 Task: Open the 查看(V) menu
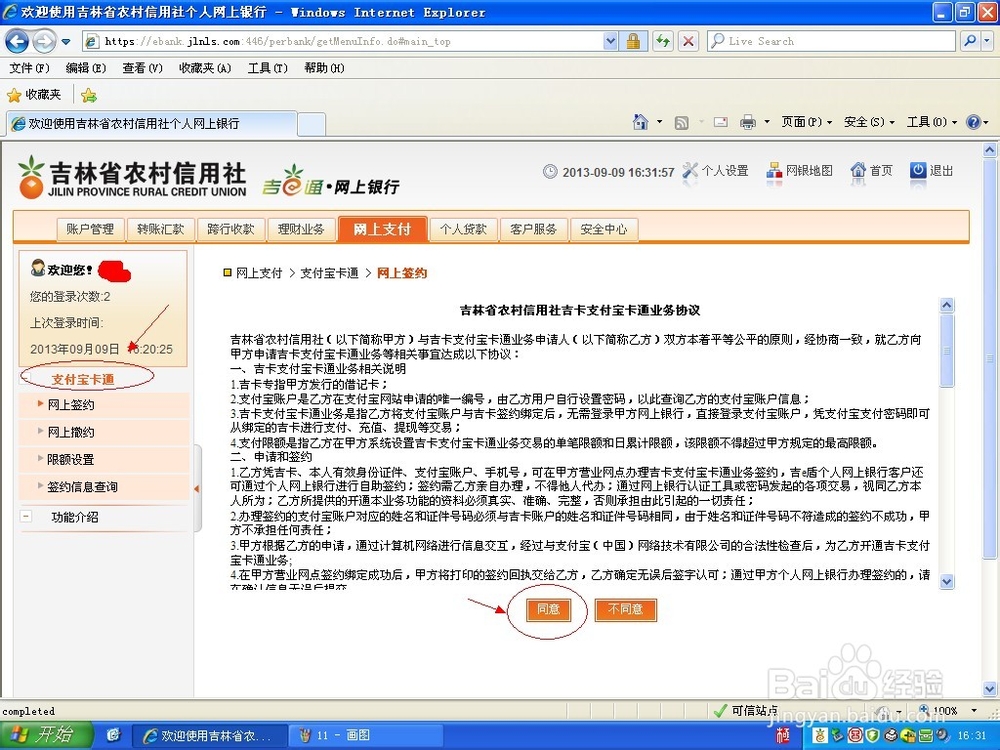[142, 68]
